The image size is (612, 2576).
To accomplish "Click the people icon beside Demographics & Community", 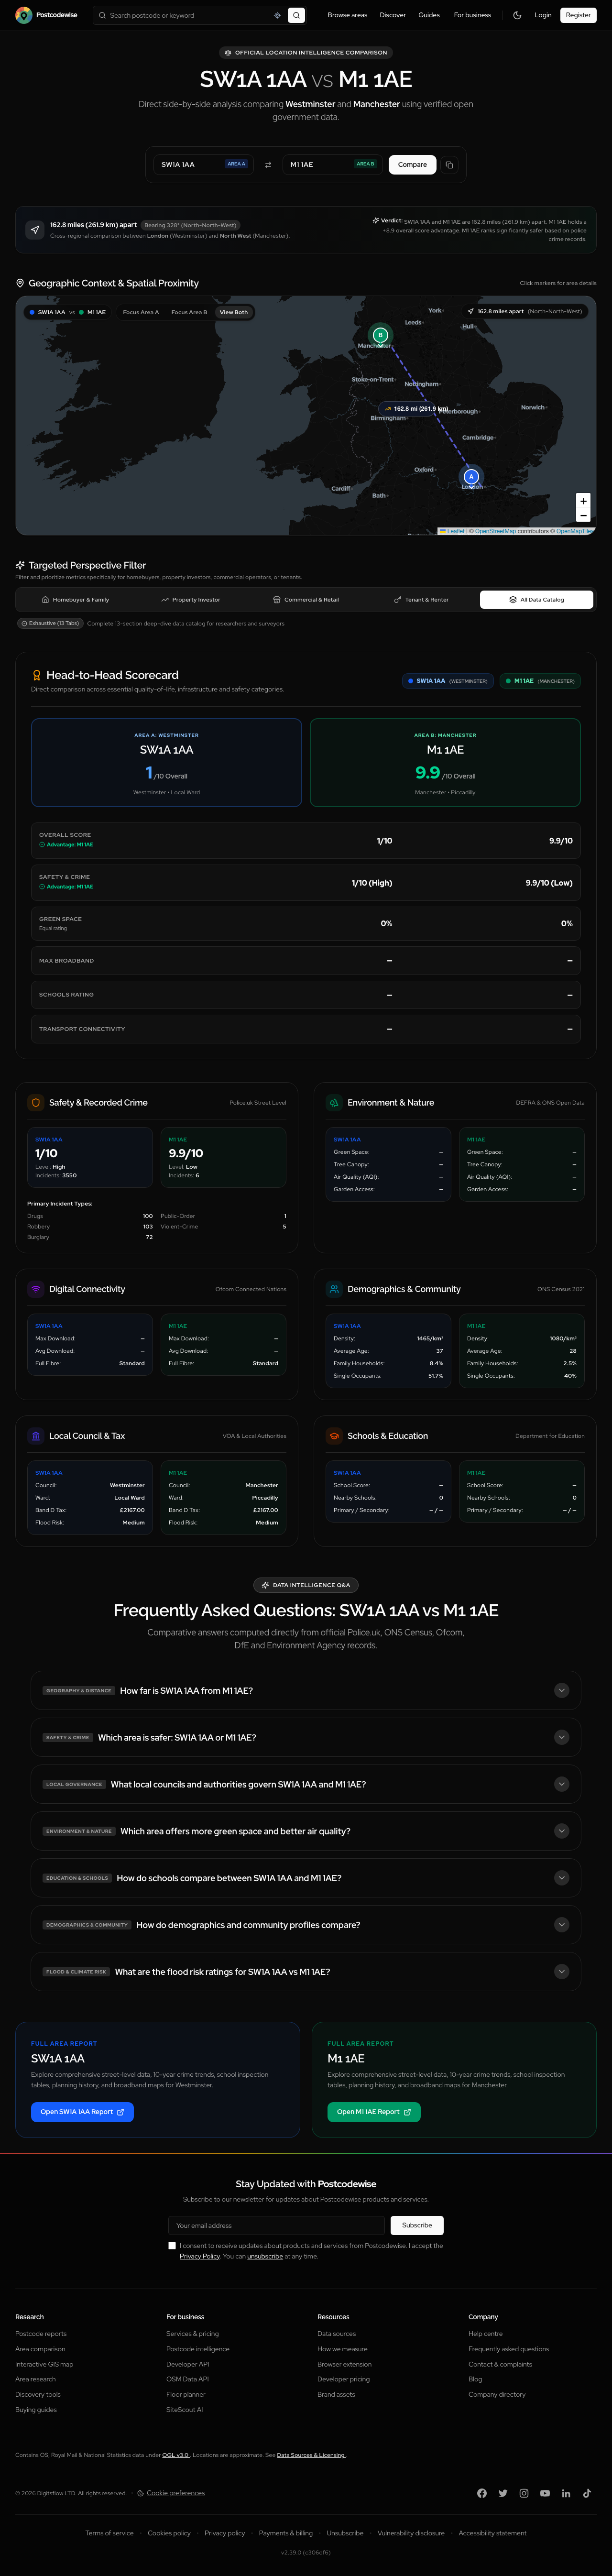I will pyautogui.click(x=334, y=1289).
